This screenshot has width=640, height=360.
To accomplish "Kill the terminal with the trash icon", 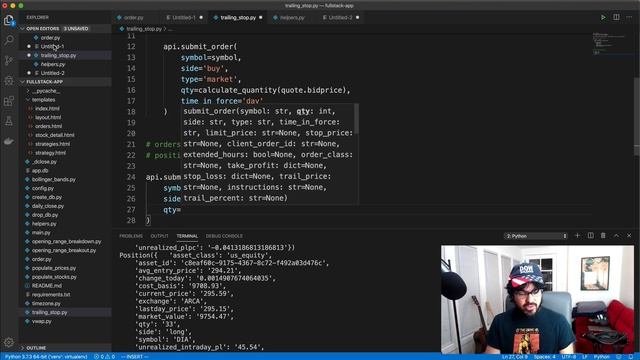I will pos(603,236).
